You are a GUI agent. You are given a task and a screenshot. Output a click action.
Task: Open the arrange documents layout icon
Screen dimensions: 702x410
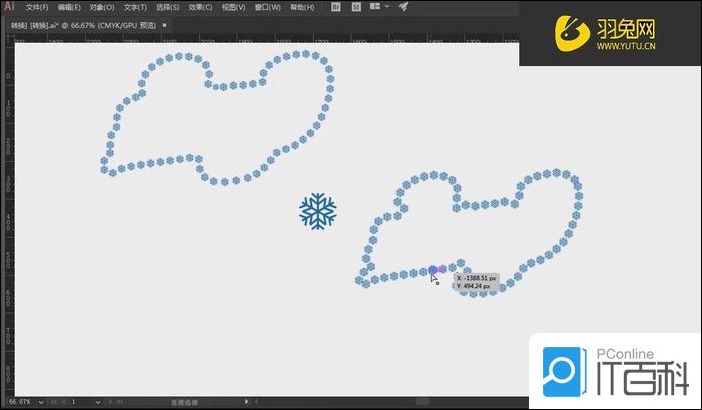[x=375, y=6]
